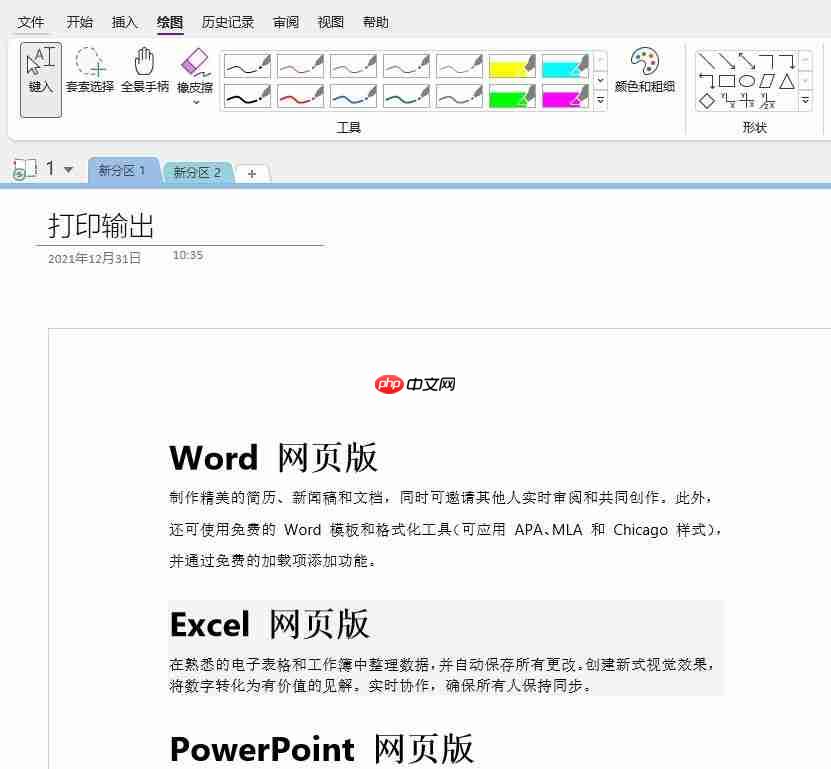Click the PowerPoint 网页版 heading
This screenshot has width=831, height=769.
pyautogui.click(x=321, y=749)
